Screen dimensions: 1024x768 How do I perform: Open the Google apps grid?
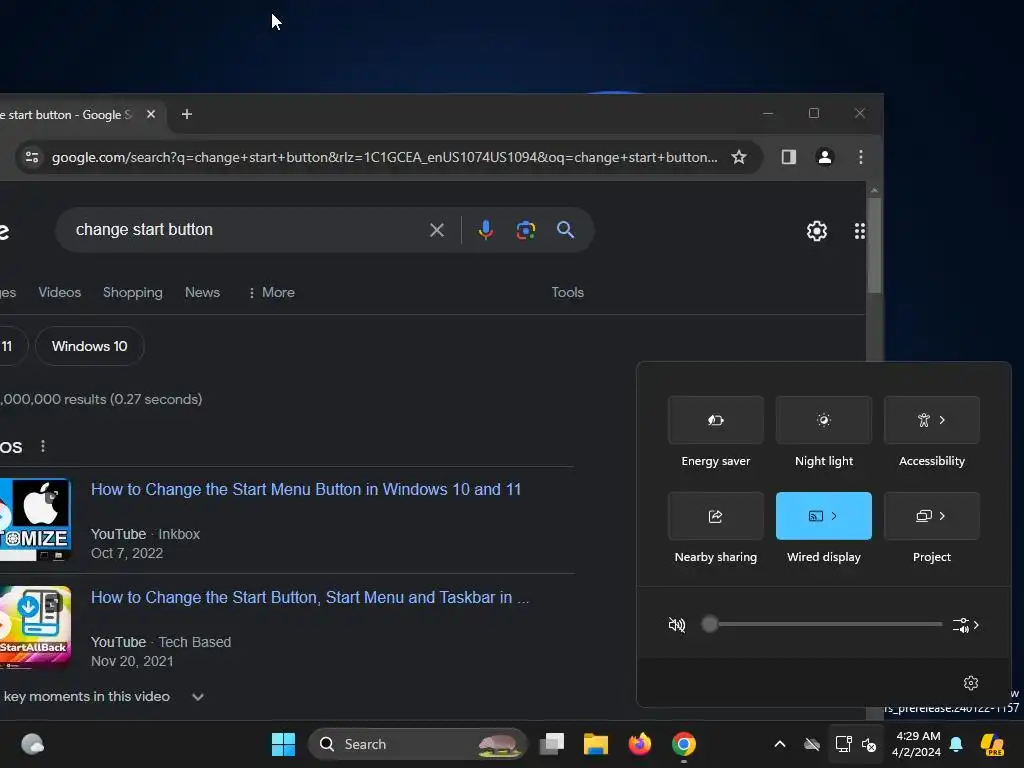pos(859,231)
